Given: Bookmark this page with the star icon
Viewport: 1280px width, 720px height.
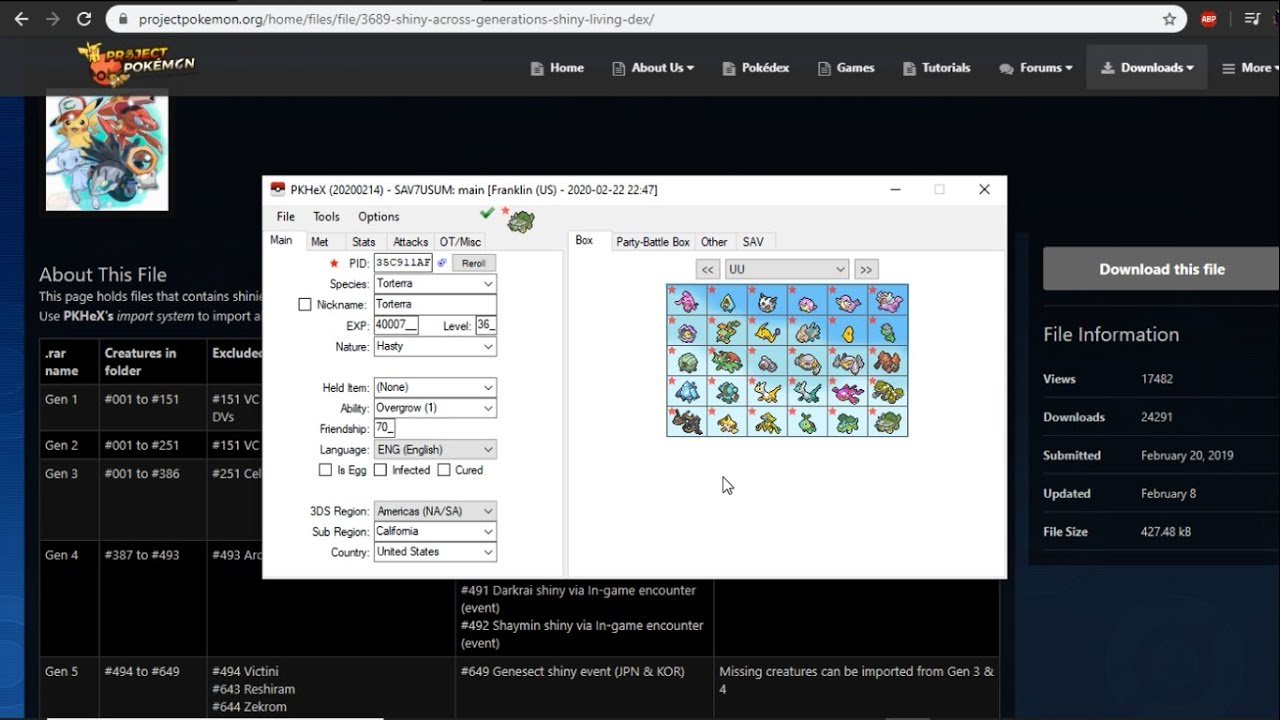Looking at the screenshot, I should pos(1169,19).
